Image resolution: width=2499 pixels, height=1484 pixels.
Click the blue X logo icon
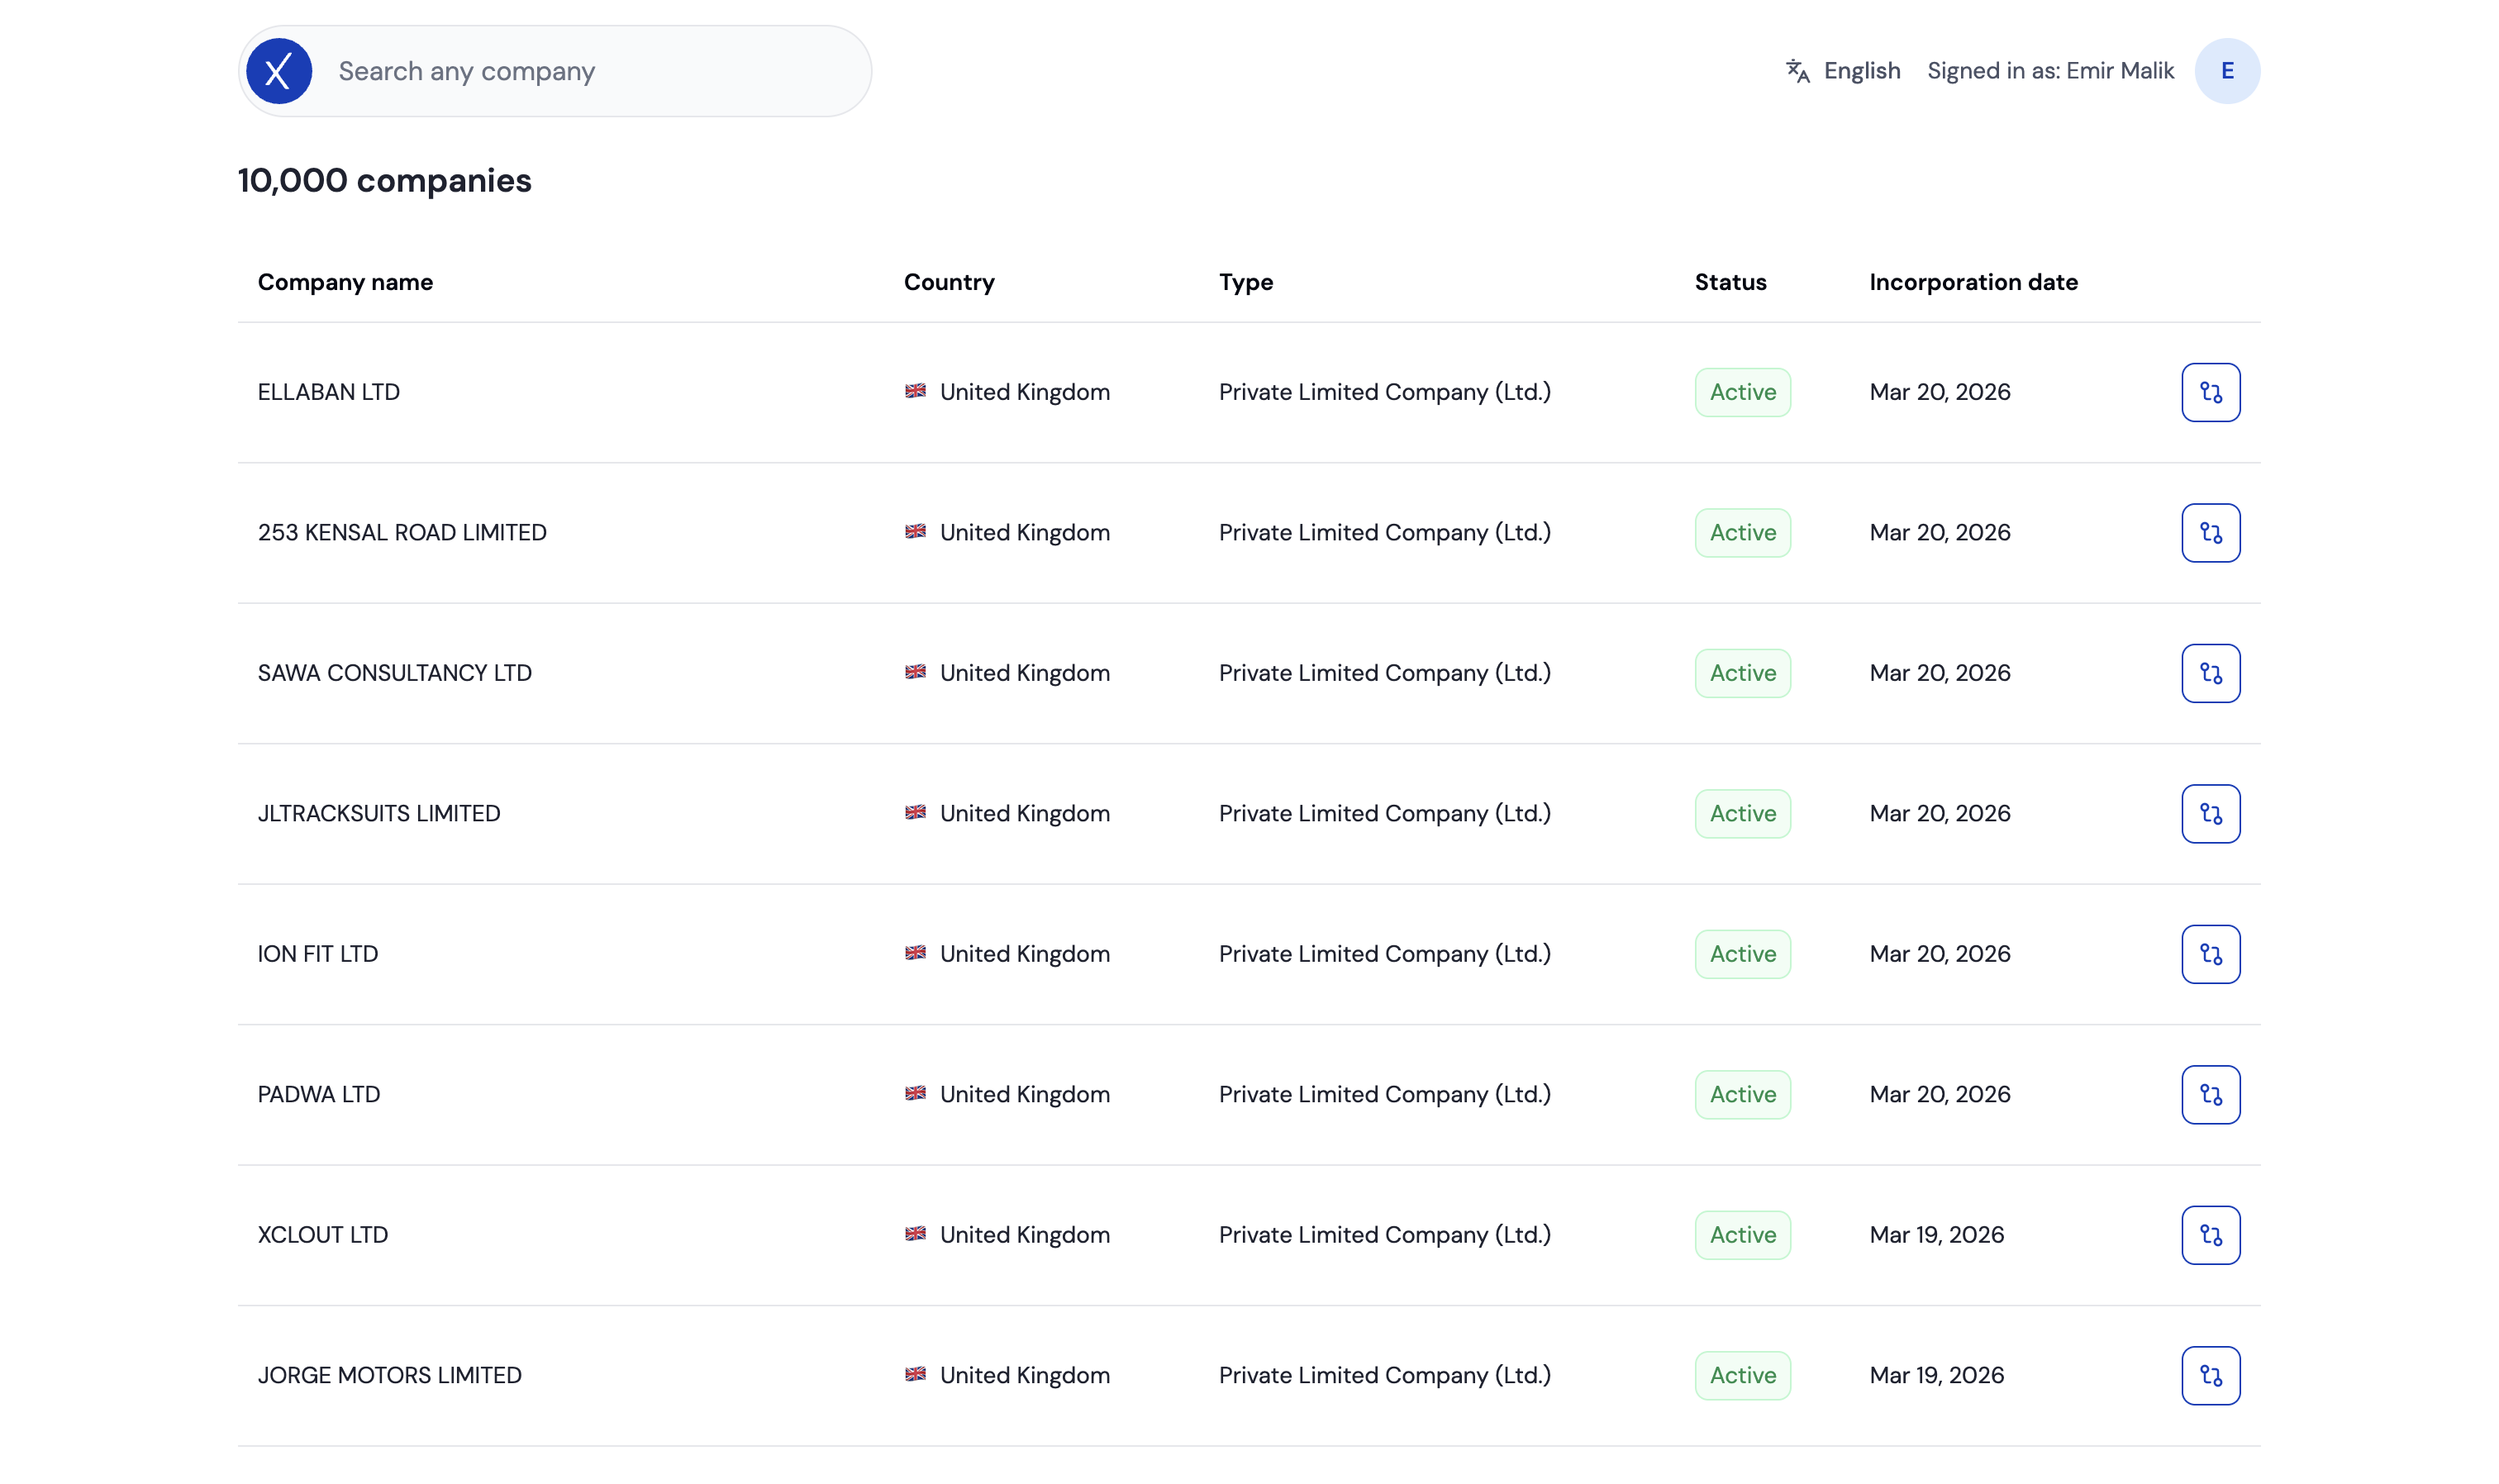click(279, 71)
